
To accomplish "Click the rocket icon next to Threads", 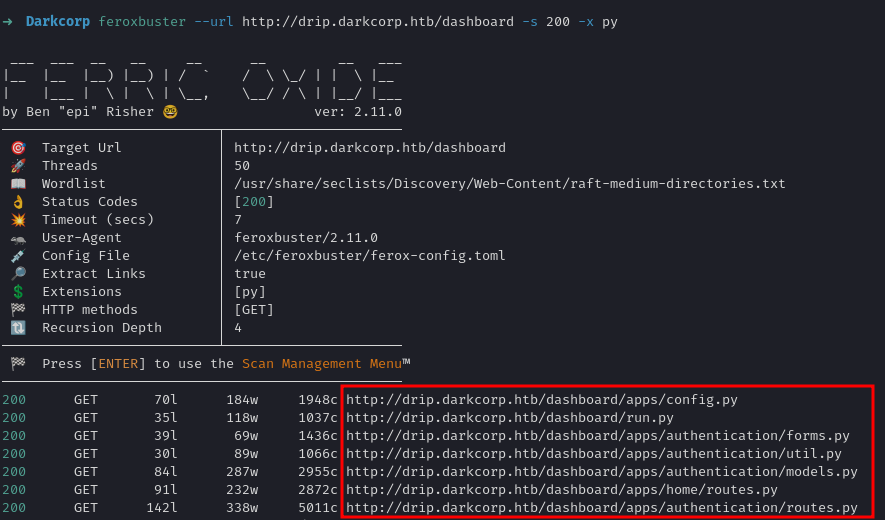I will pos(18,166).
